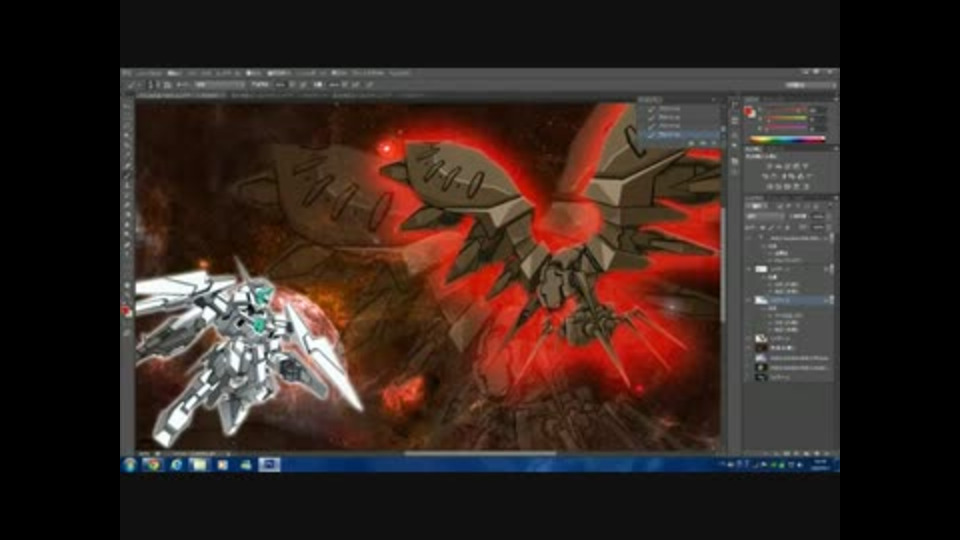Screen dimensions: 960x540
Task: Switch to Photoshop via its taskbar button
Action: click(x=269, y=465)
